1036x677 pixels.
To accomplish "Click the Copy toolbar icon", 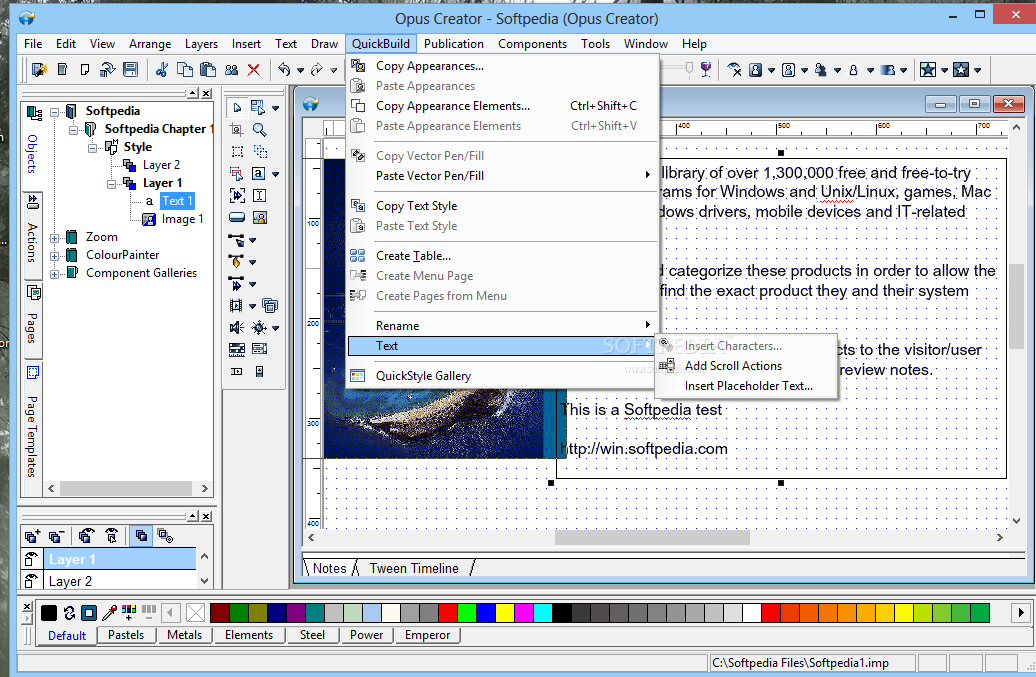I will pos(185,69).
